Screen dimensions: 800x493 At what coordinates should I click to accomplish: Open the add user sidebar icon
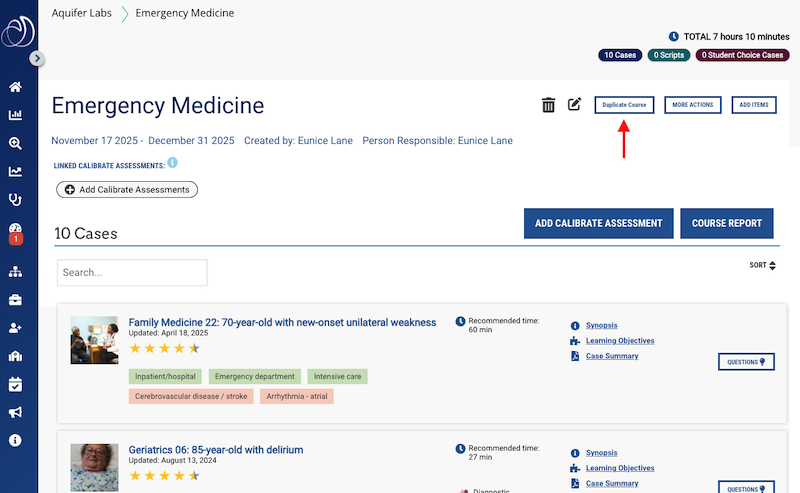coord(15,328)
